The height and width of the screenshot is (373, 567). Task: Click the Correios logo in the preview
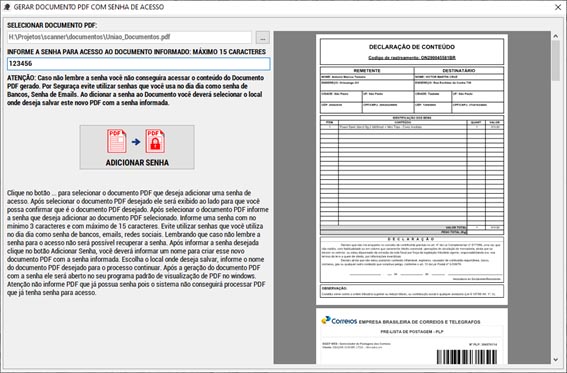339,320
